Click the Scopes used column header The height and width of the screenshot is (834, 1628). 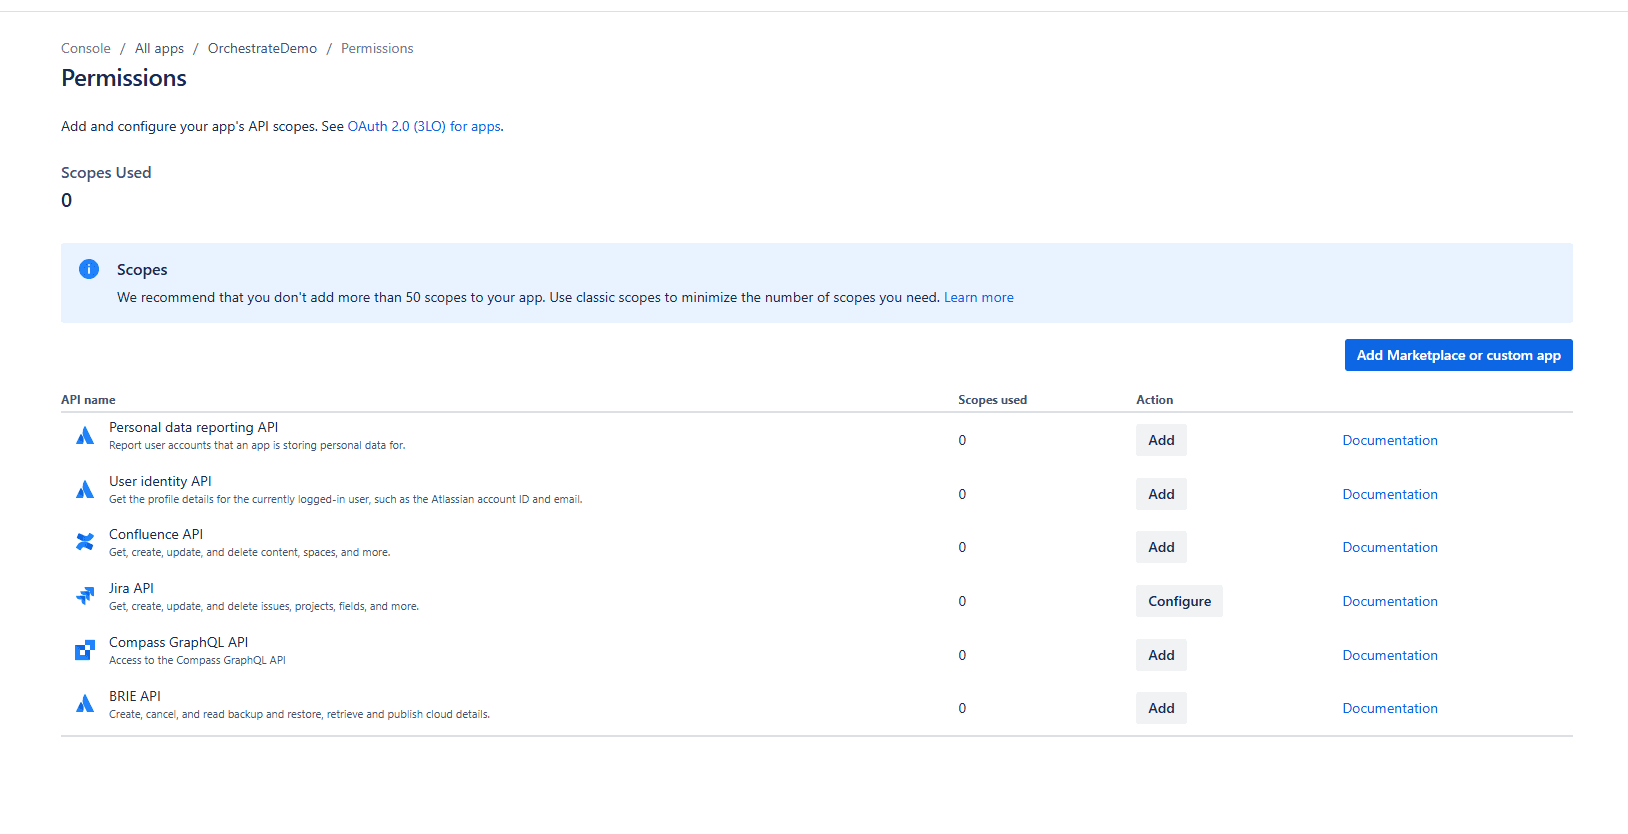[992, 399]
